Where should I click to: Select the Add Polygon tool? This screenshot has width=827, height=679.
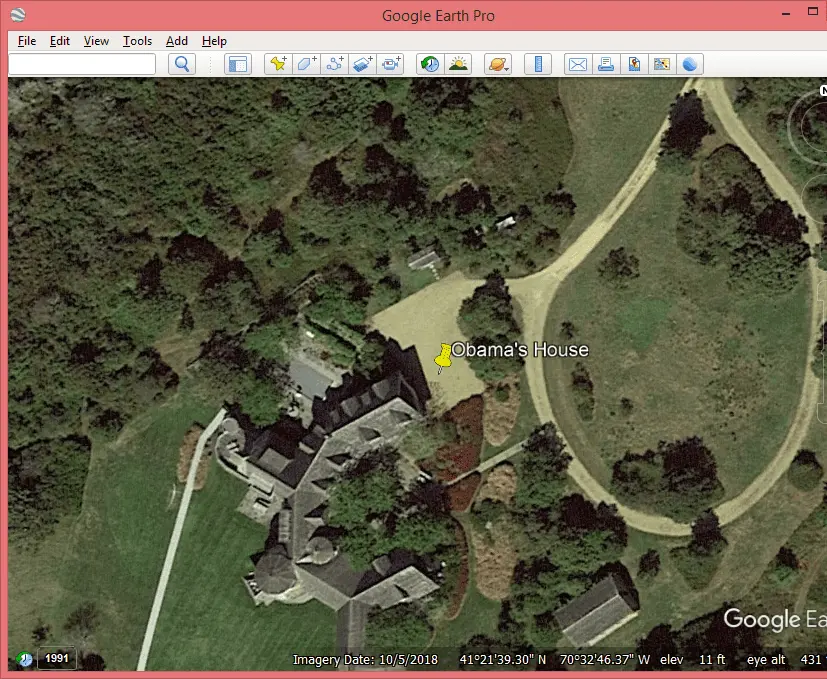point(307,63)
